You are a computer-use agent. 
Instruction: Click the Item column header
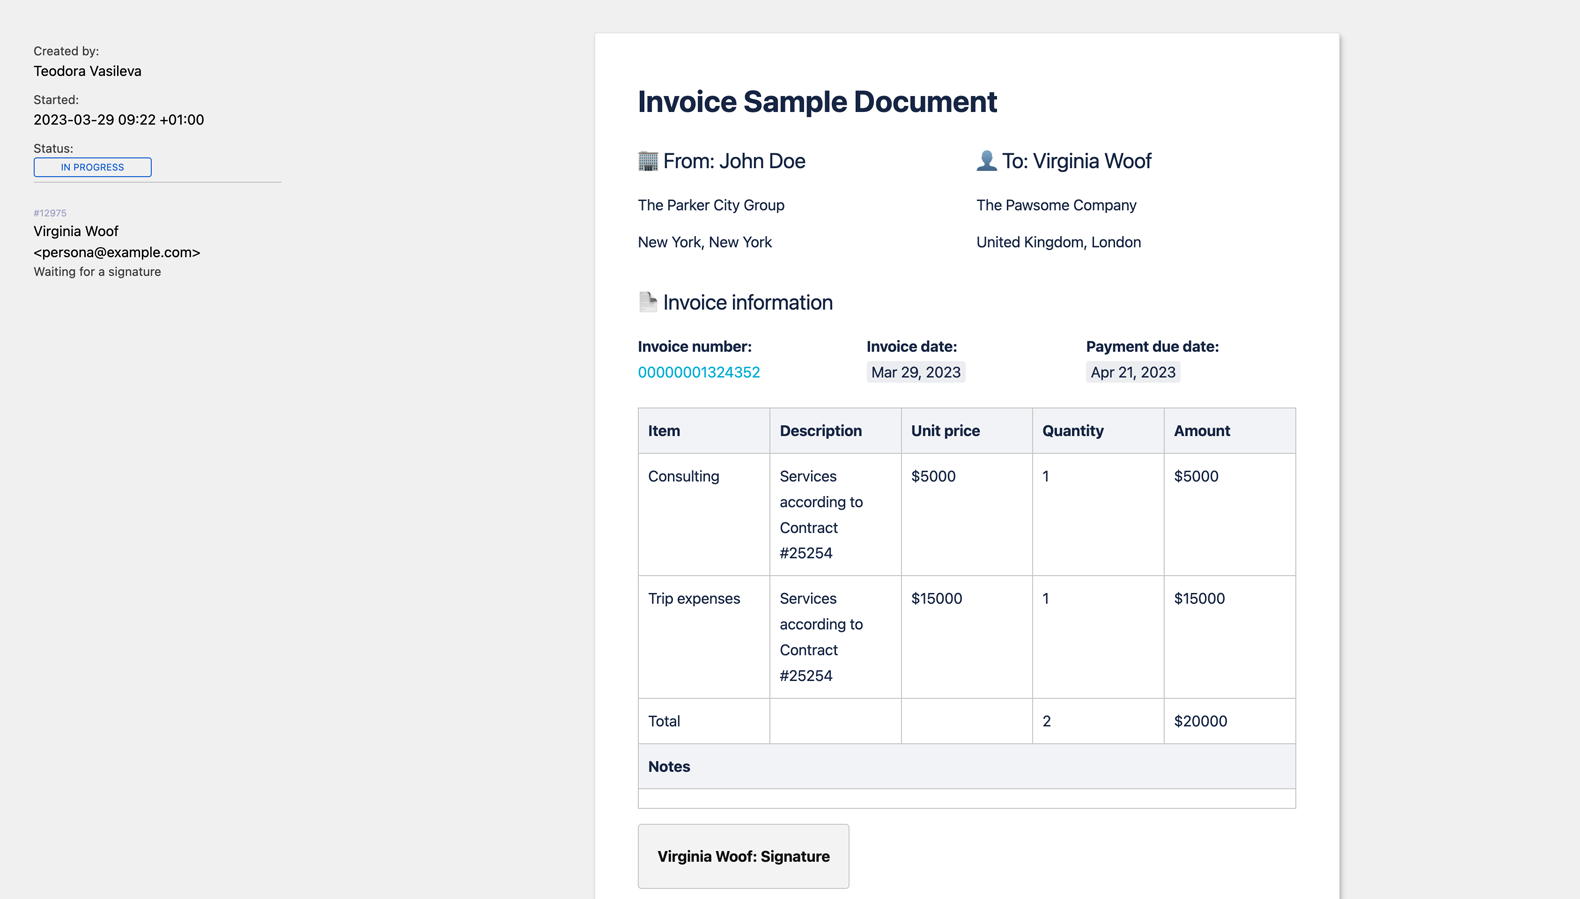664,431
